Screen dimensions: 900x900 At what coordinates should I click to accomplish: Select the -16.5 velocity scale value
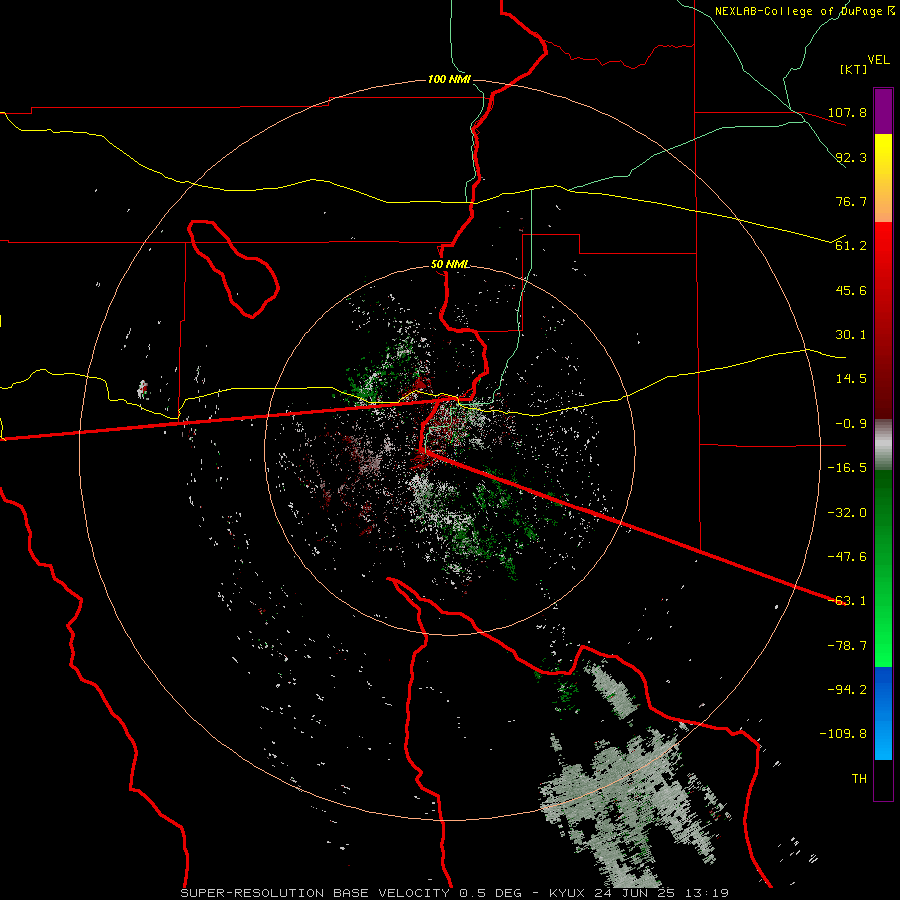point(847,468)
